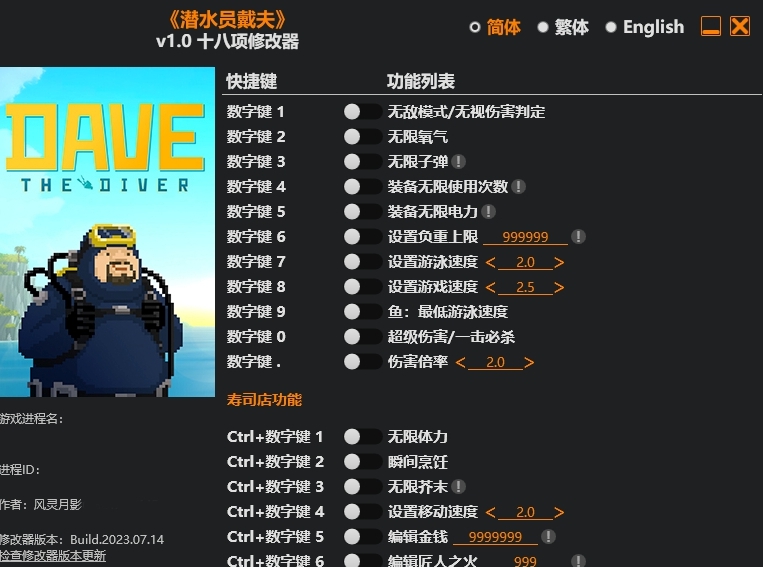Viewport: 763px width, 567px height.
Task: Click the 功能列表 column header
Action: coord(421,81)
